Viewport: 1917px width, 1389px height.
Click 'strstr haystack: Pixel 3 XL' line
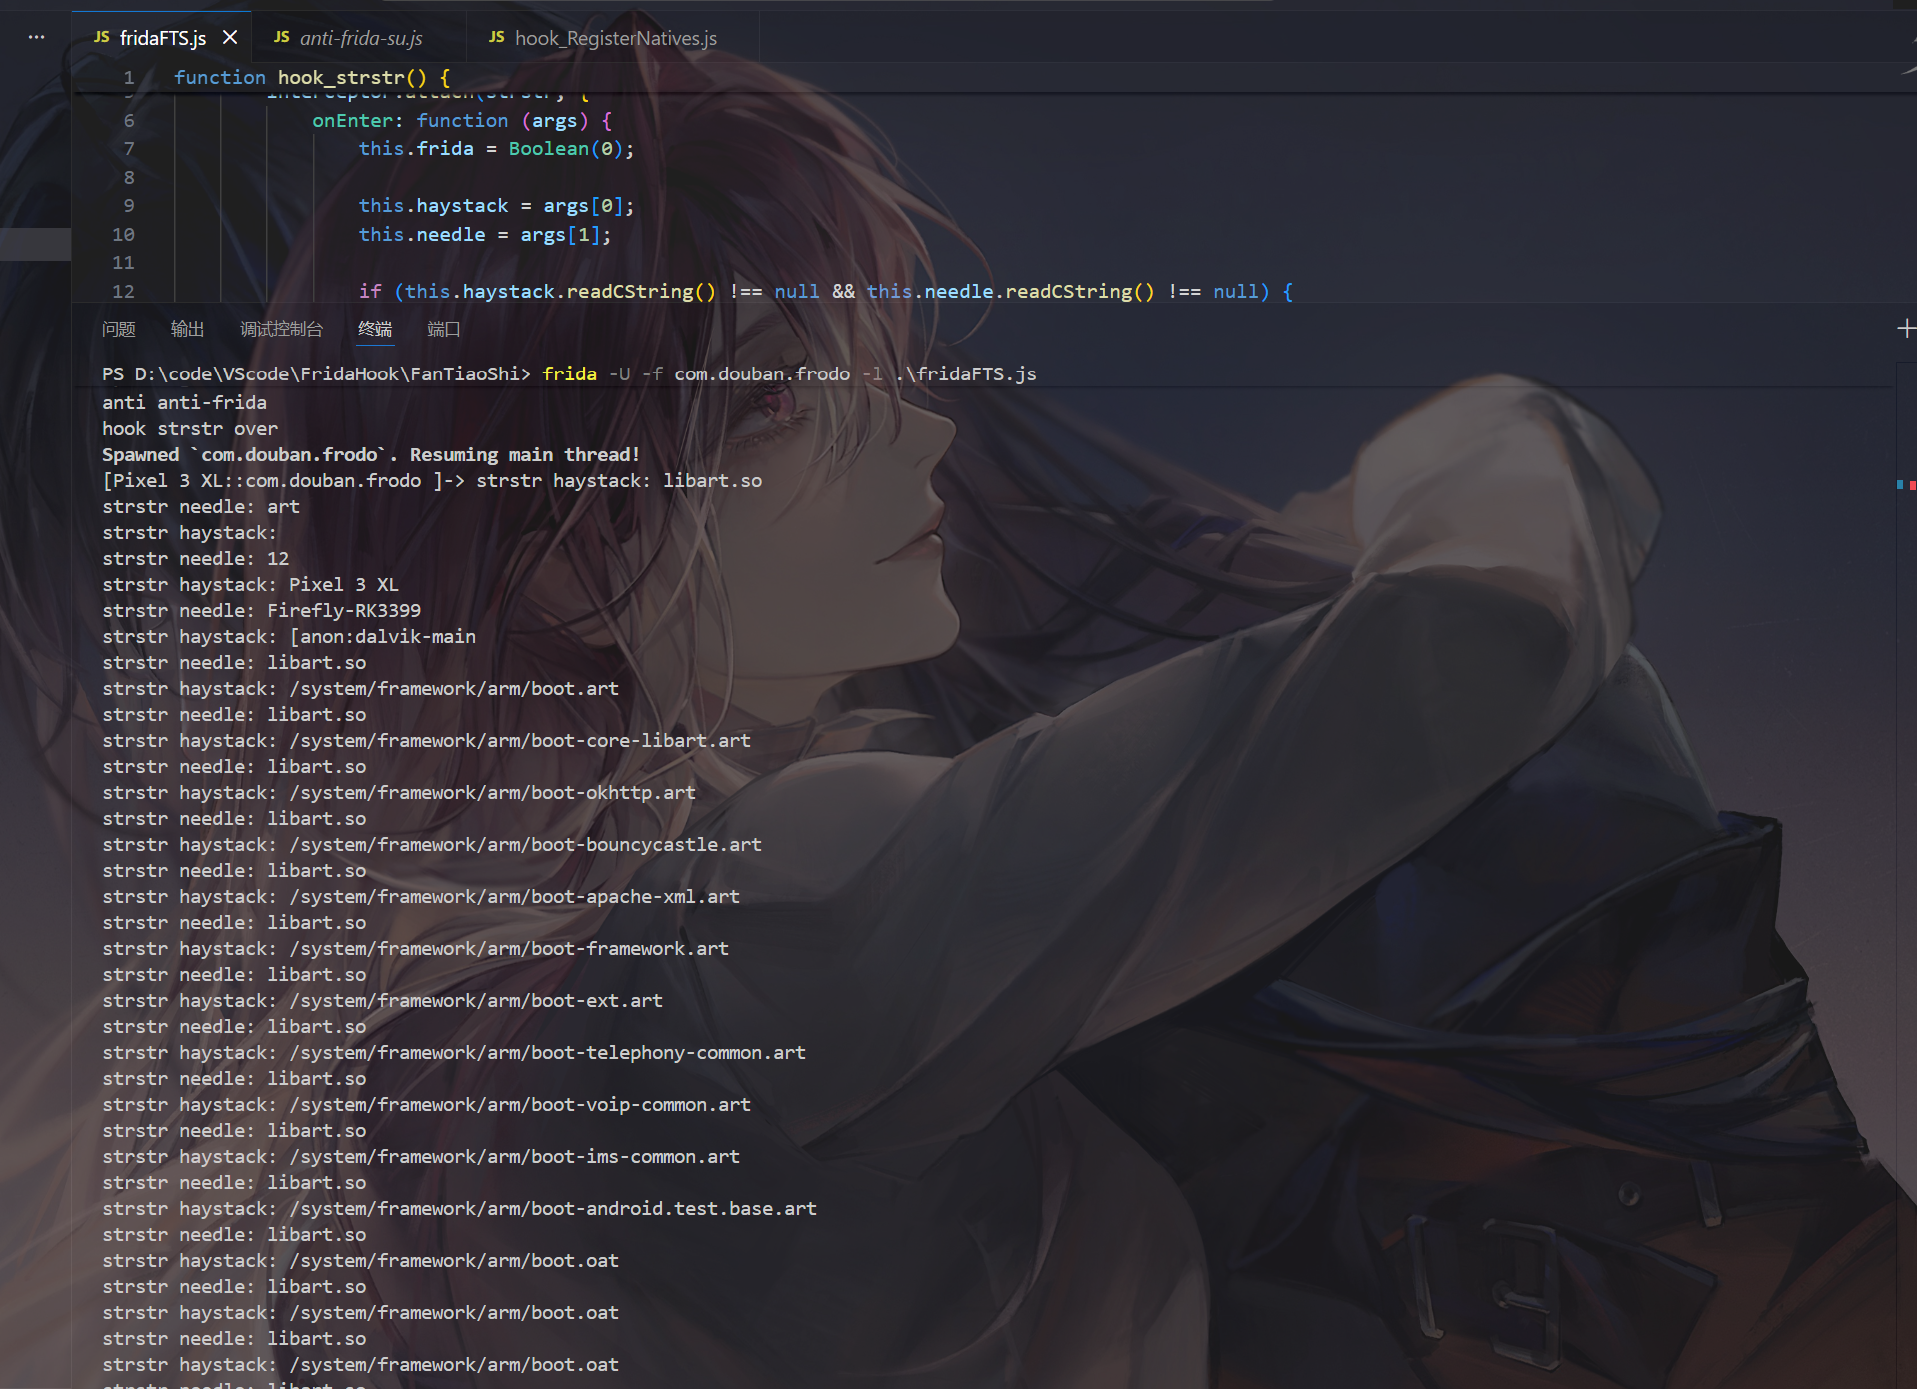click(x=250, y=584)
